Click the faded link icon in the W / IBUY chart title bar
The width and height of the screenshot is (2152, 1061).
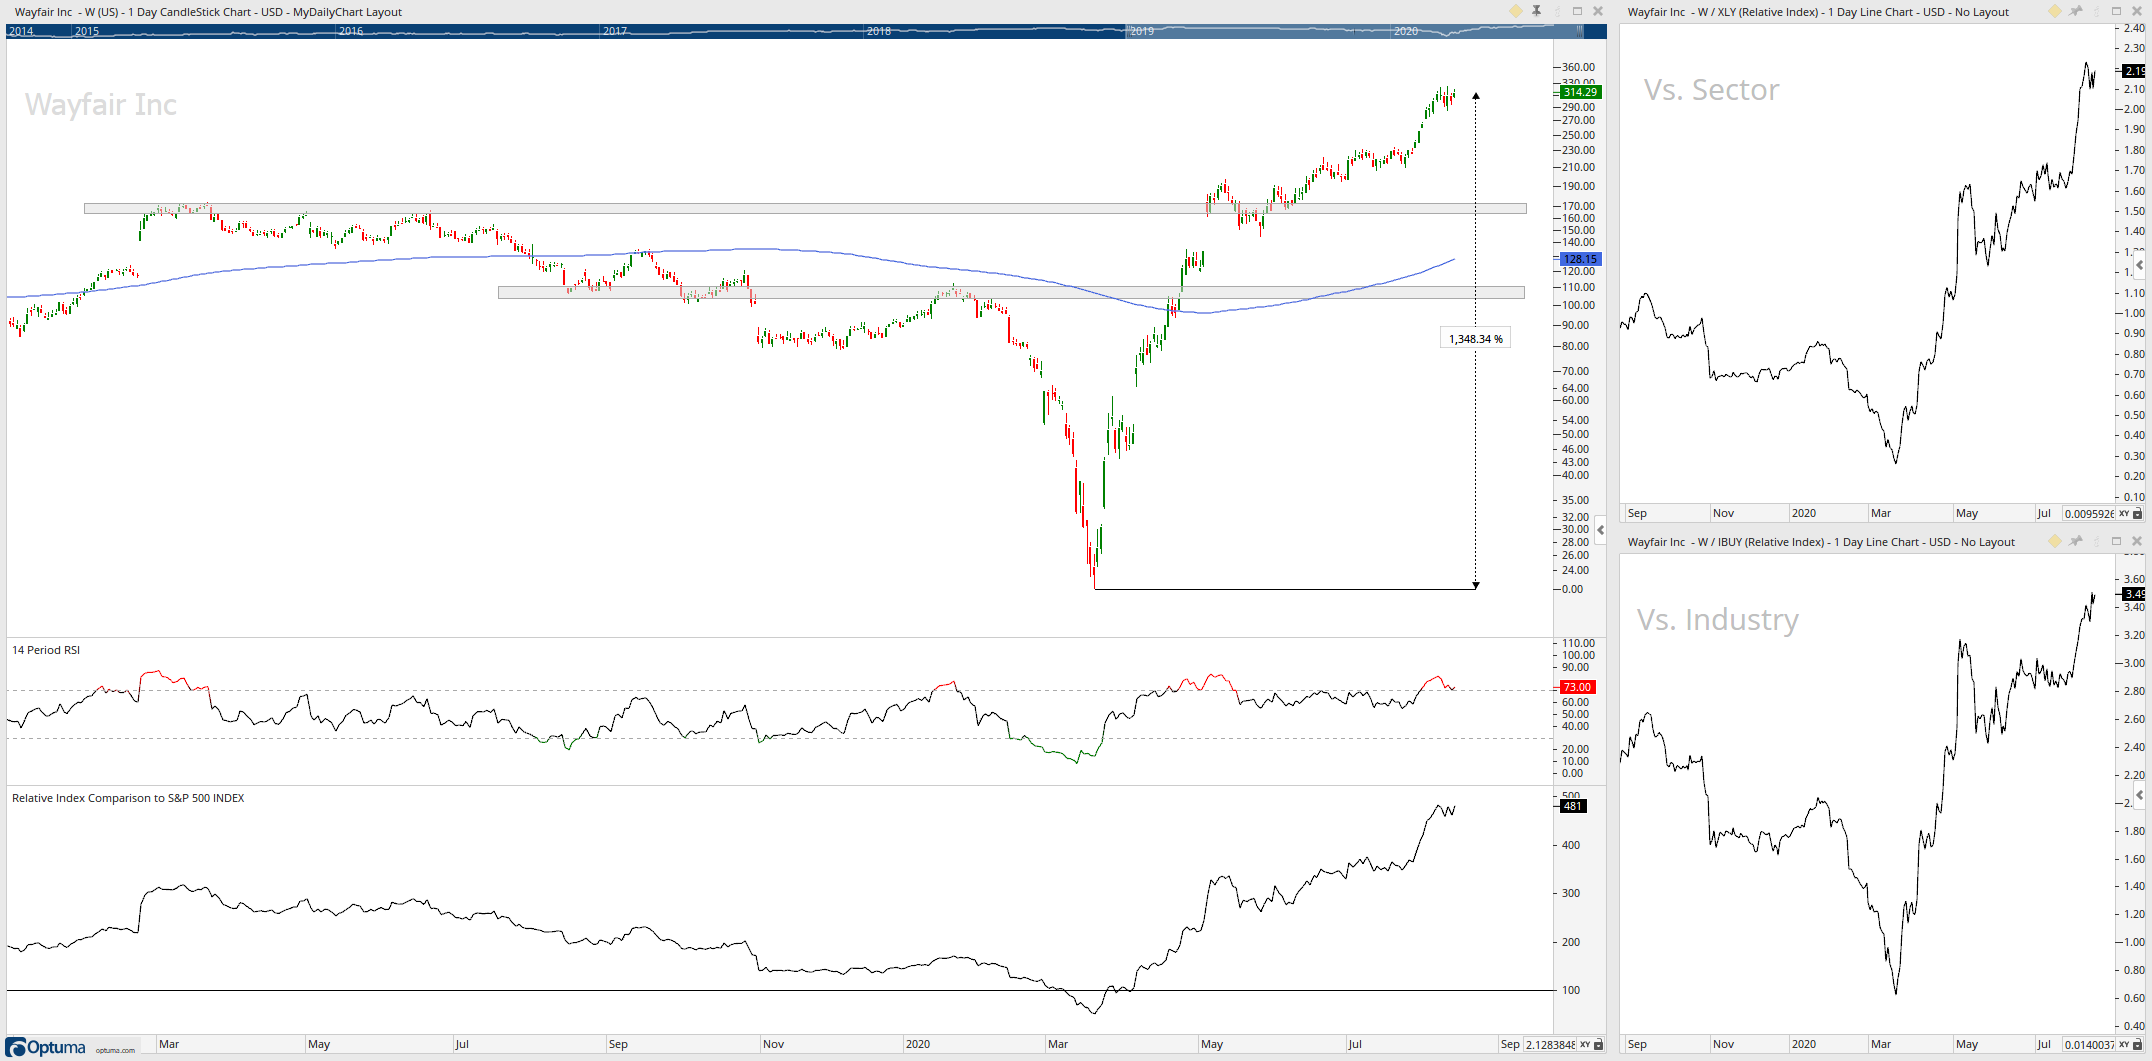tap(2096, 541)
